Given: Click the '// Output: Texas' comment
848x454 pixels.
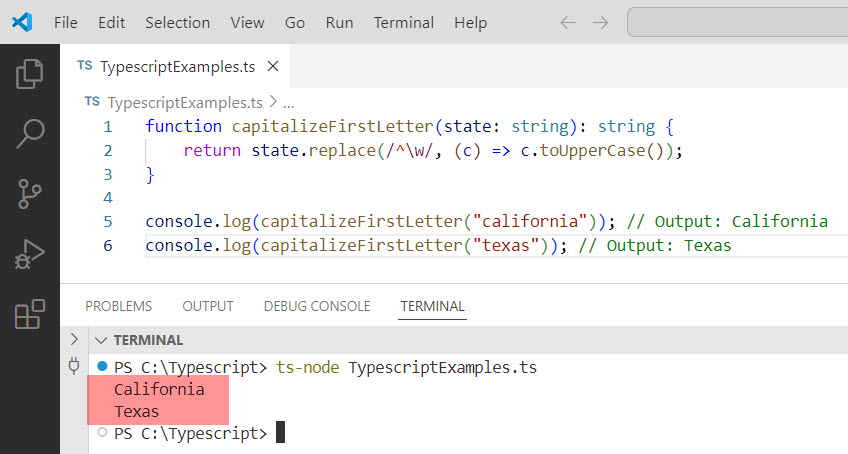Looking at the screenshot, I should (655, 246).
